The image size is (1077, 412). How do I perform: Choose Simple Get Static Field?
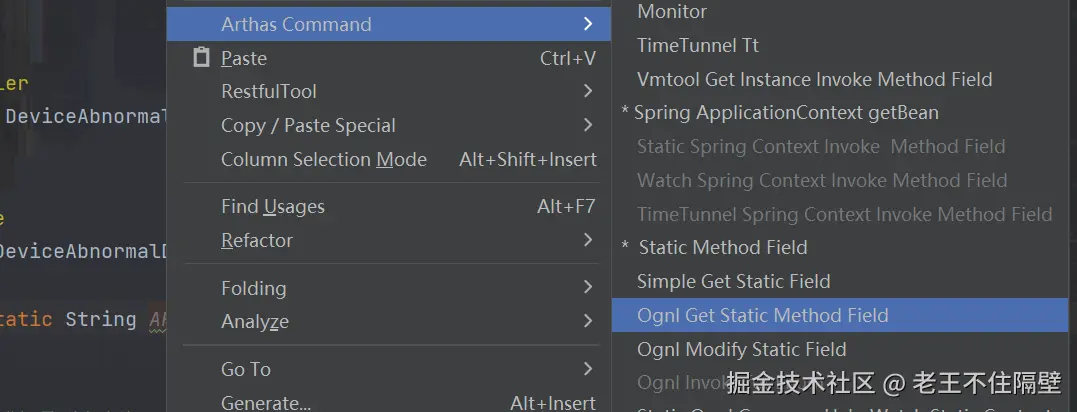pyautogui.click(x=733, y=281)
